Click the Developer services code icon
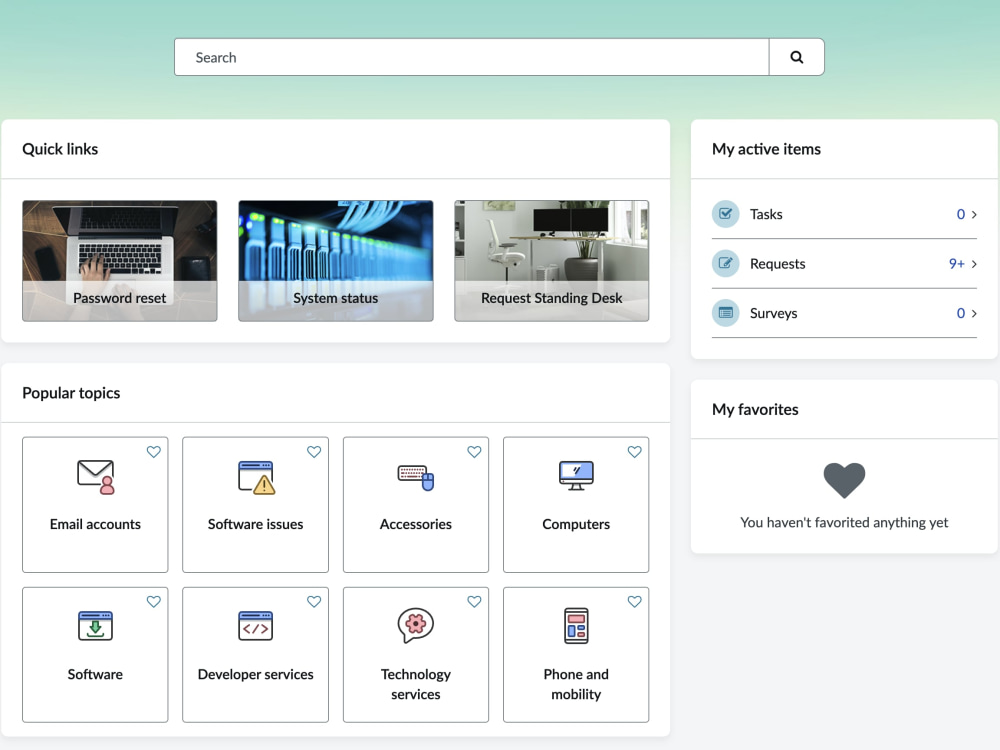The width and height of the screenshot is (1000, 750). [x=255, y=626]
